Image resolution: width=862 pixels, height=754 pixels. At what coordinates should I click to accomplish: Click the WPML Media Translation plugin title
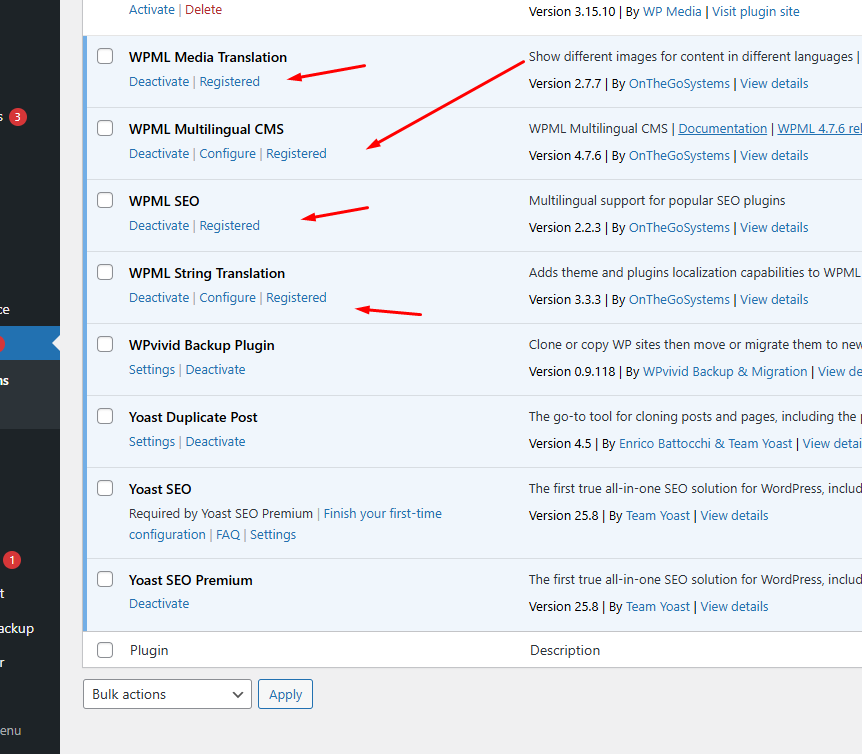point(208,57)
